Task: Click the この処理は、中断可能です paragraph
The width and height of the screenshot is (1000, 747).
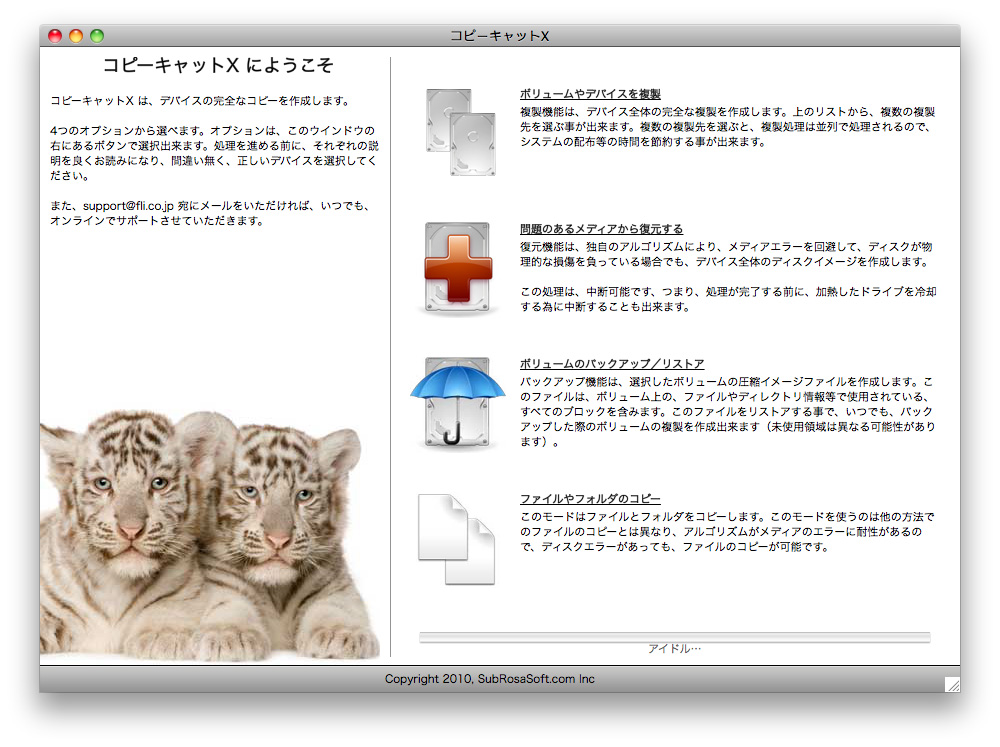Action: tap(728, 299)
